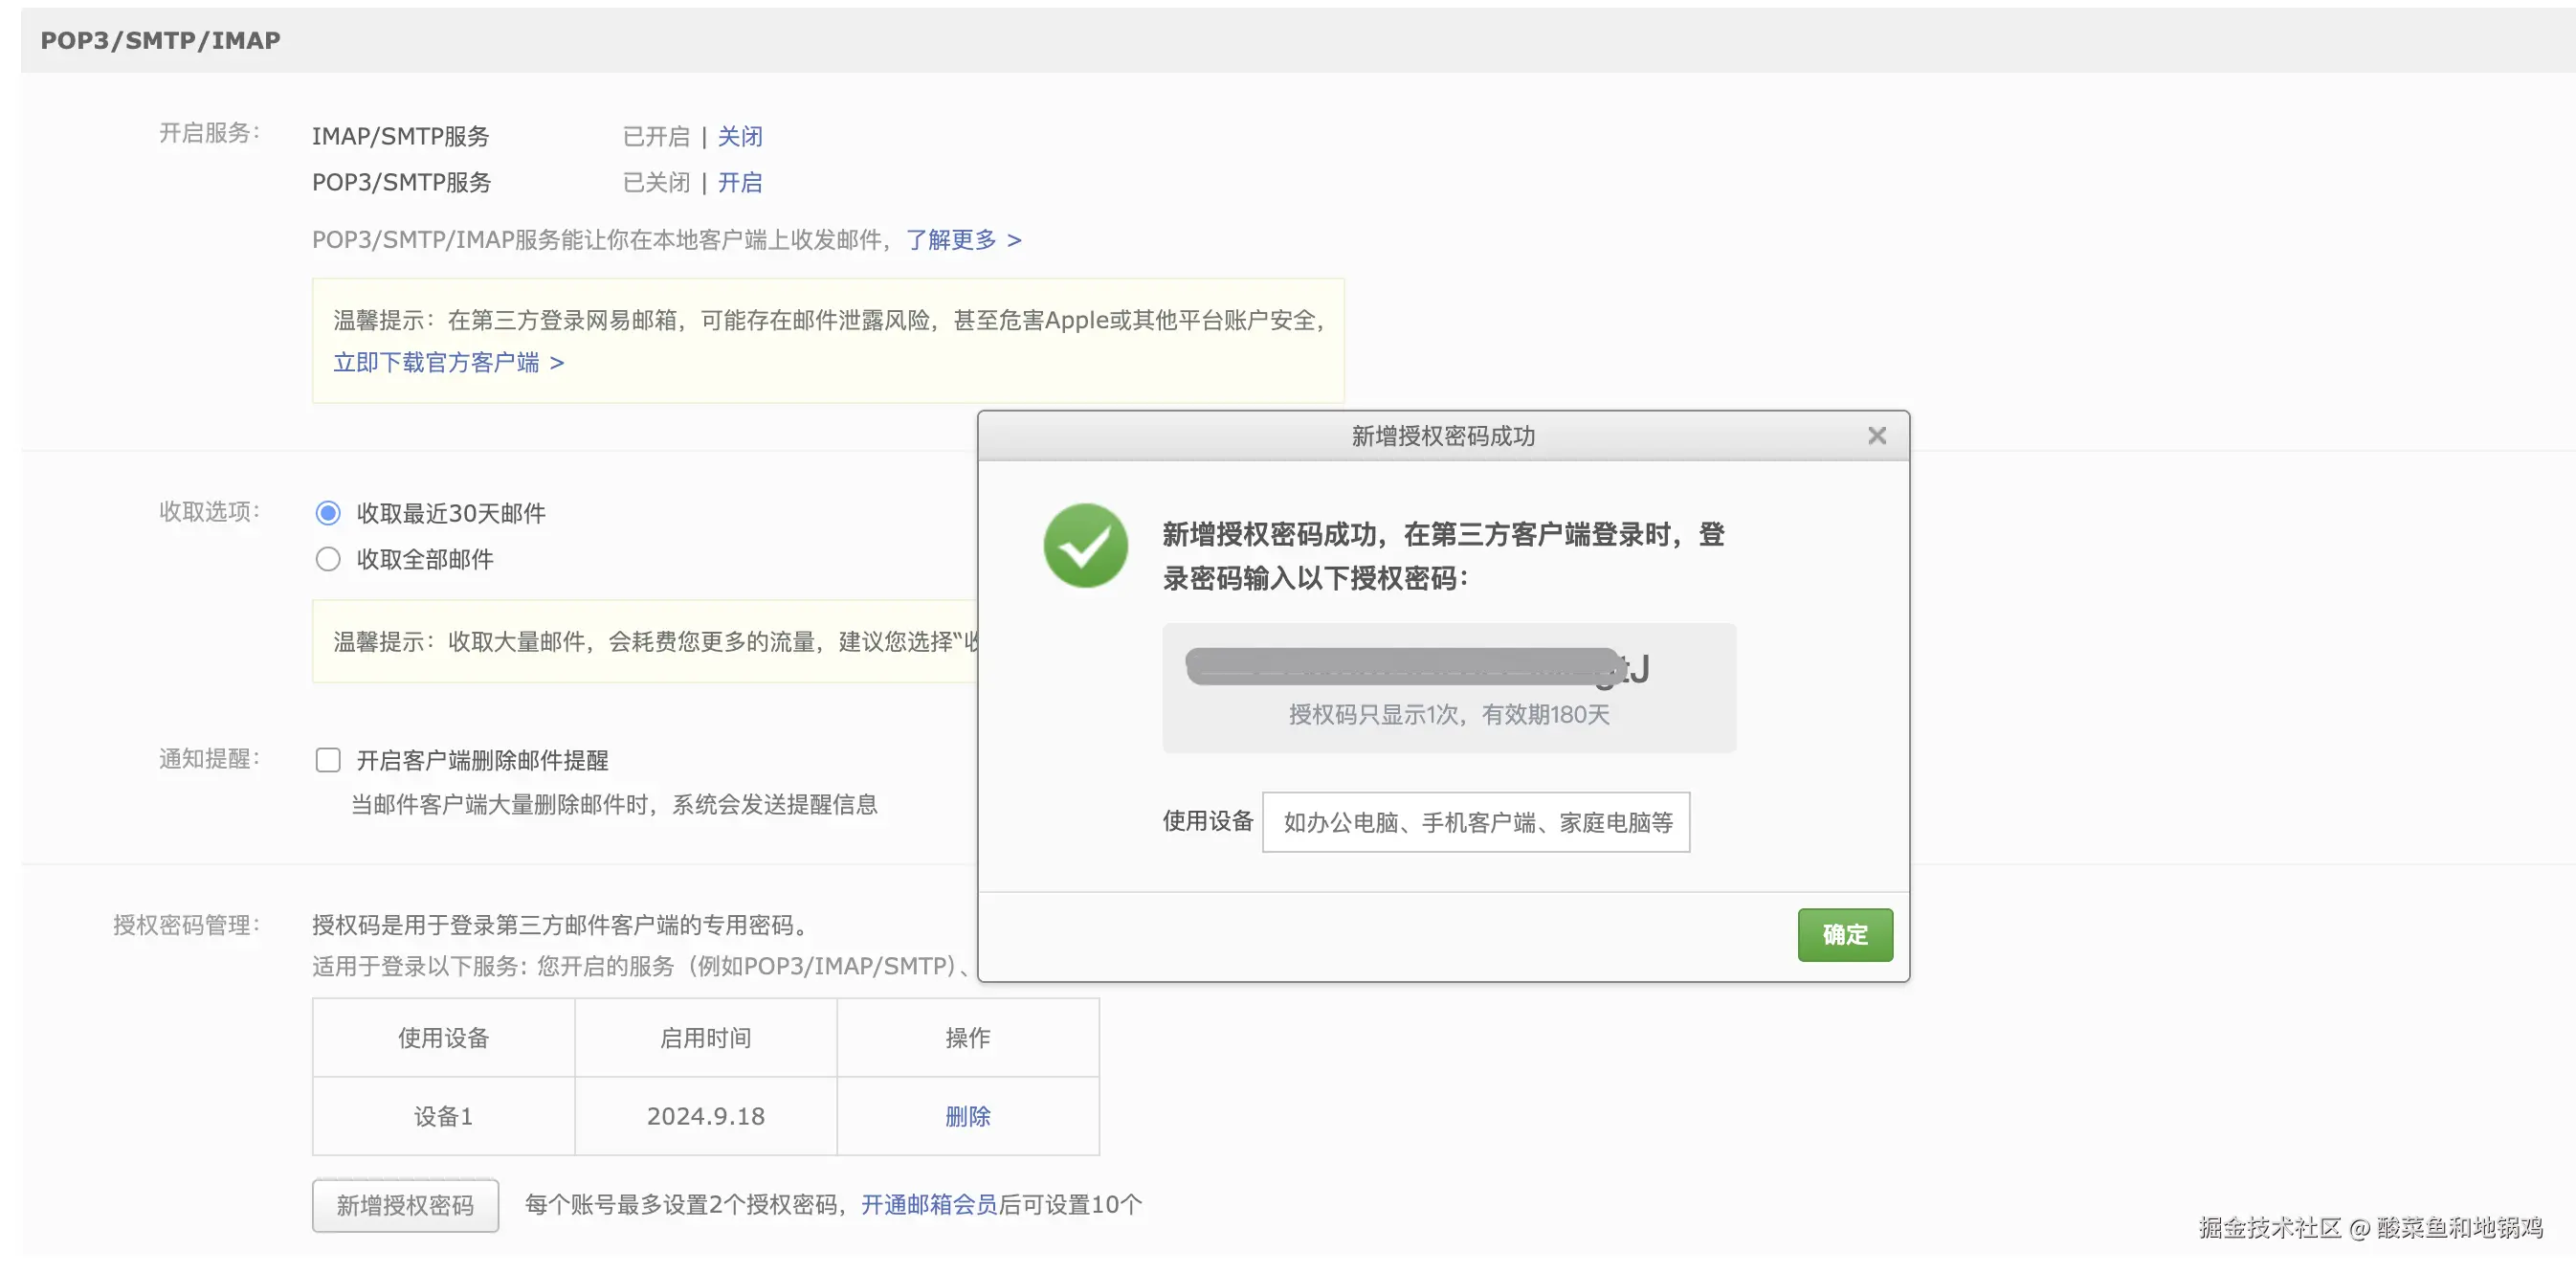This screenshot has height=1273, width=2576.
Task: Enable 开启客户端删除邮件提醒 checkbox
Action: [x=328, y=760]
